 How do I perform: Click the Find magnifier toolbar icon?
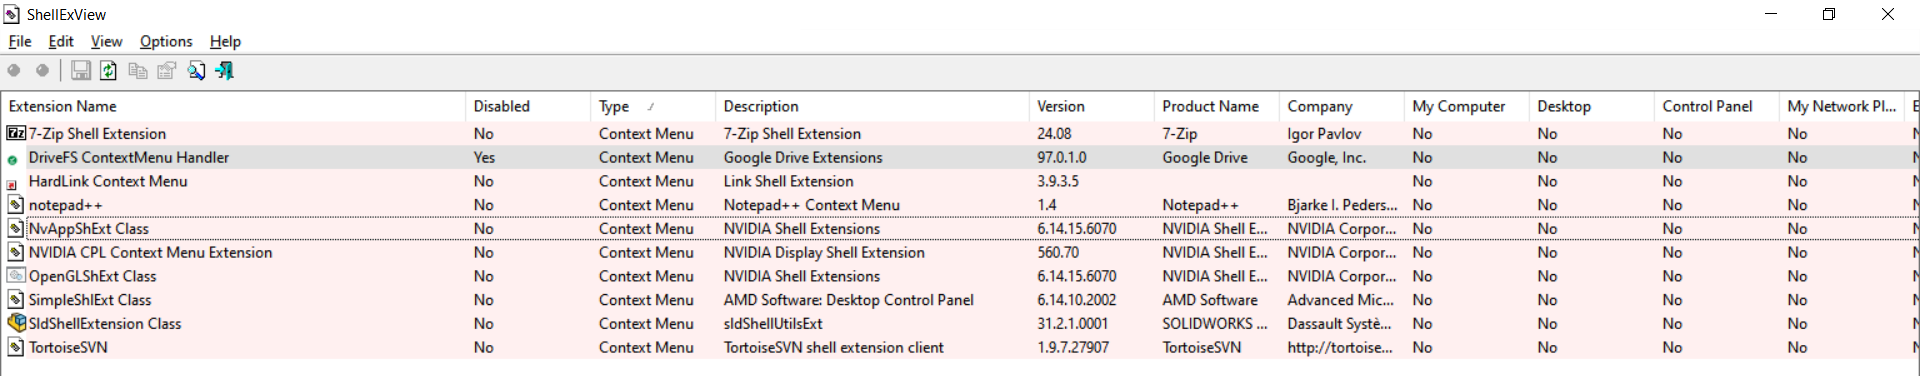click(x=196, y=70)
